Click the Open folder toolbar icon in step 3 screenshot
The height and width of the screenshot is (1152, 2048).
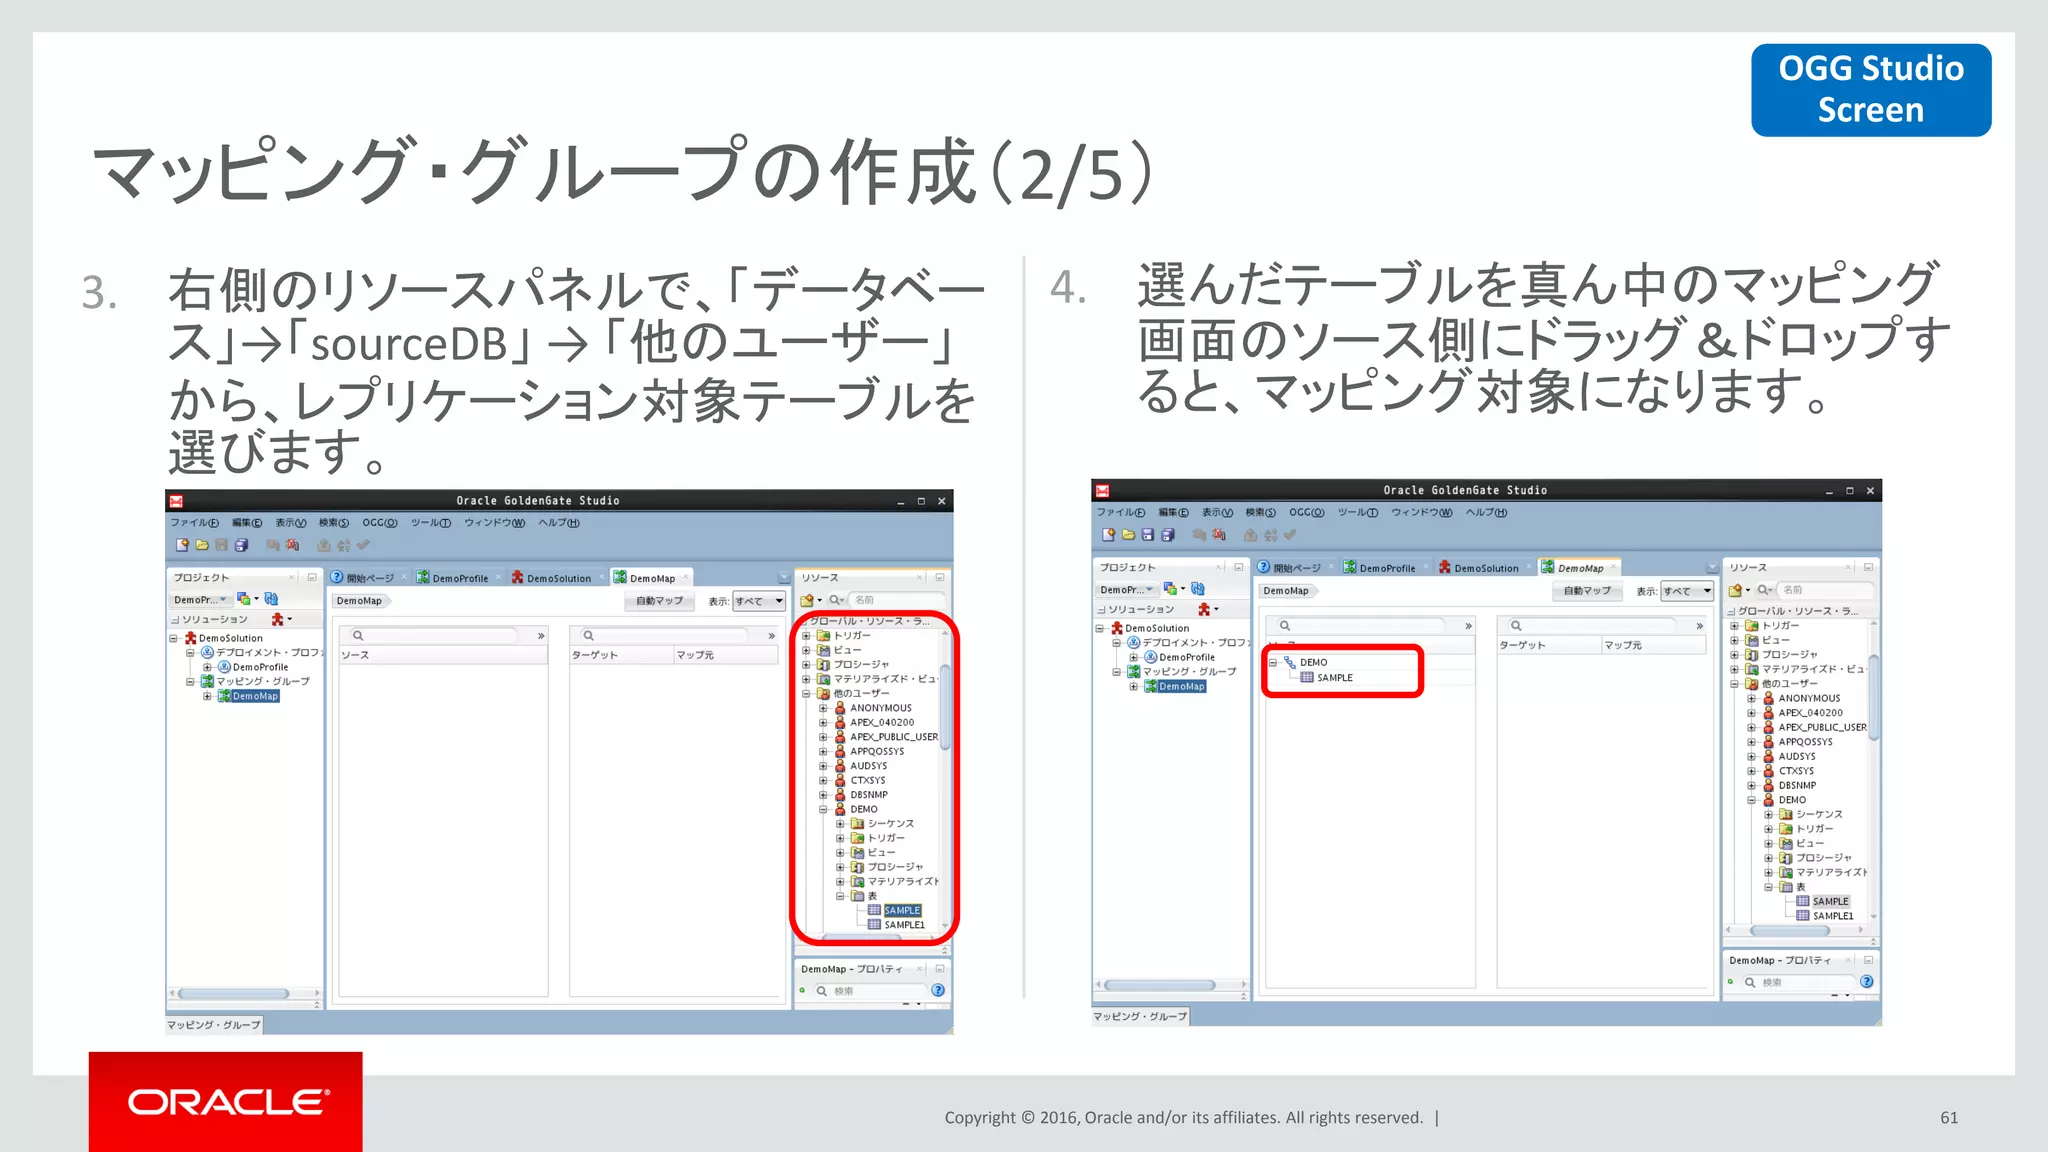coord(202,545)
